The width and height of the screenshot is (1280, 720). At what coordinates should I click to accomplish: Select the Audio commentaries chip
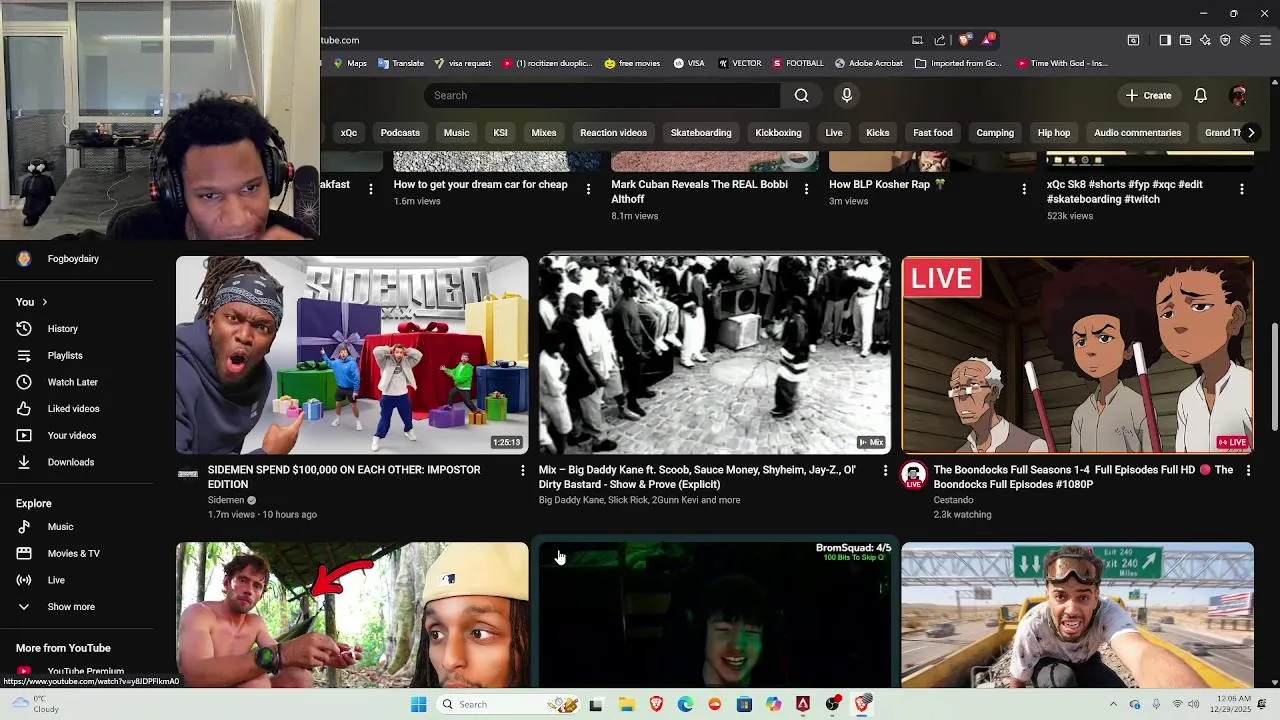pyautogui.click(x=1137, y=132)
